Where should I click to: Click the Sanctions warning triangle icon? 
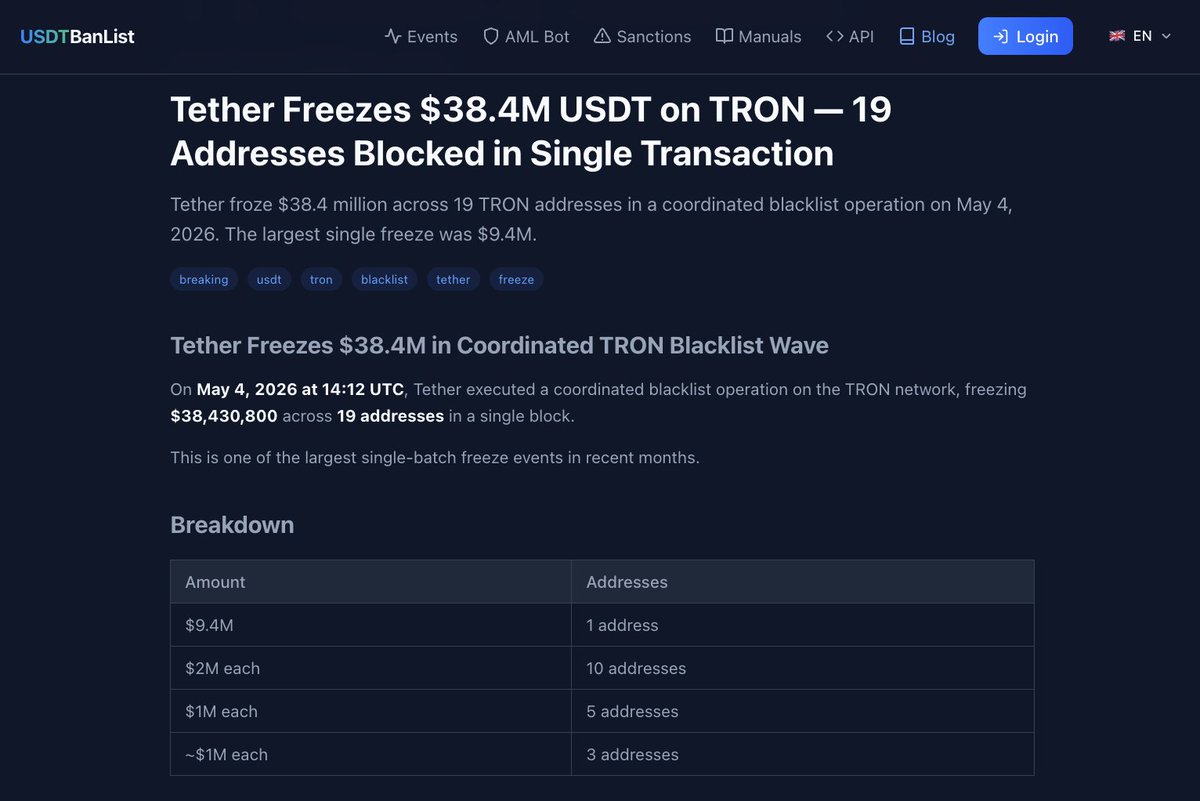pyautogui.click(x=602, y=36)
